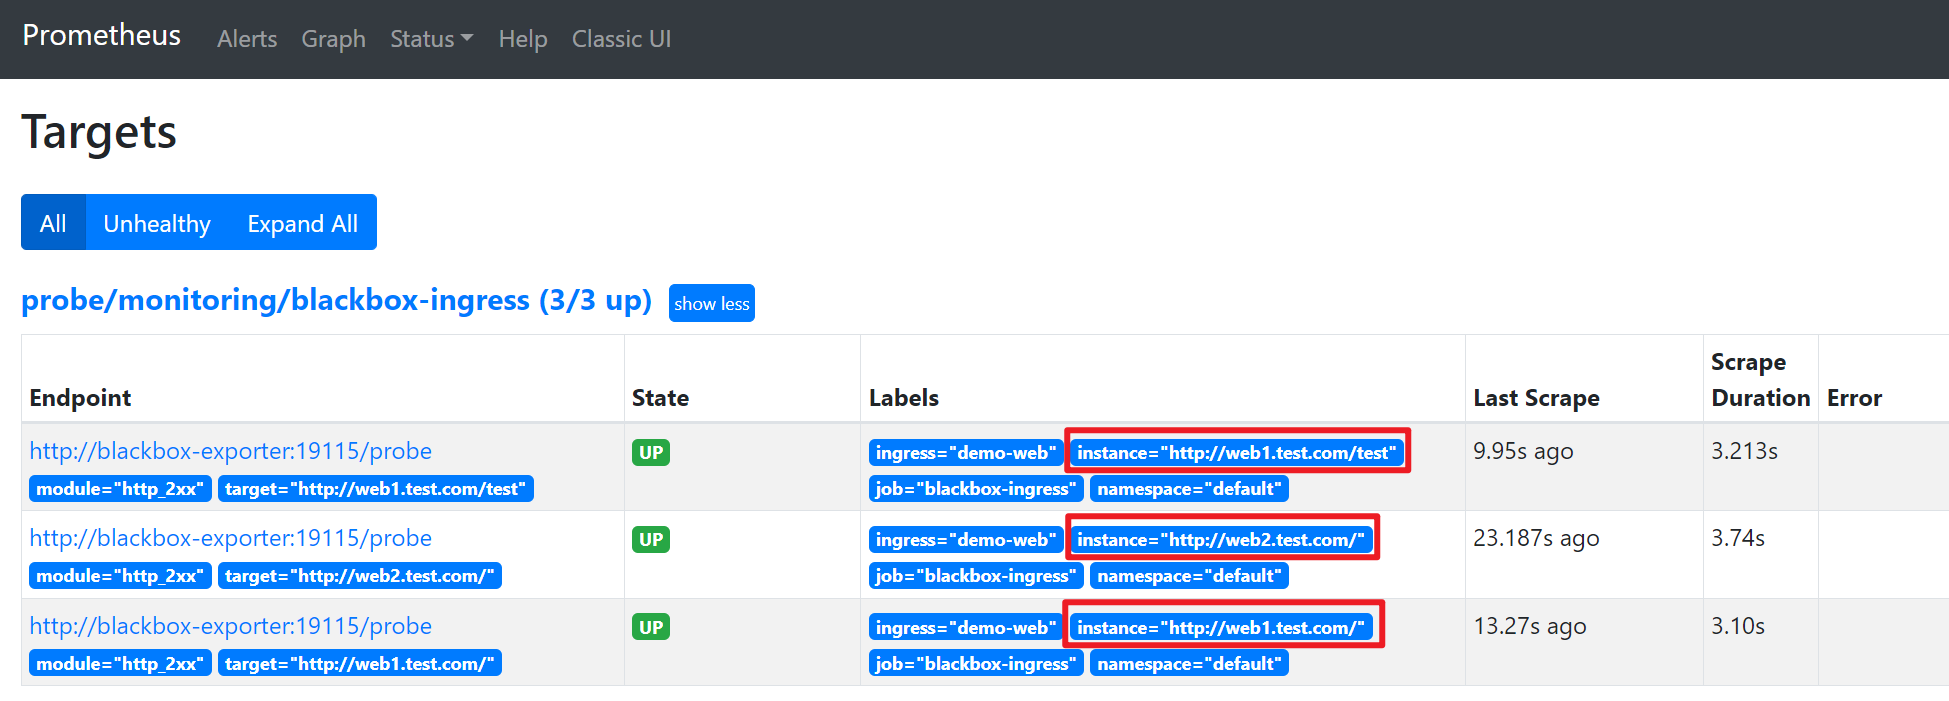Select the All targets filter
Image resolution: width=1949 pixels, height=701 pixels.
point(53,223)
